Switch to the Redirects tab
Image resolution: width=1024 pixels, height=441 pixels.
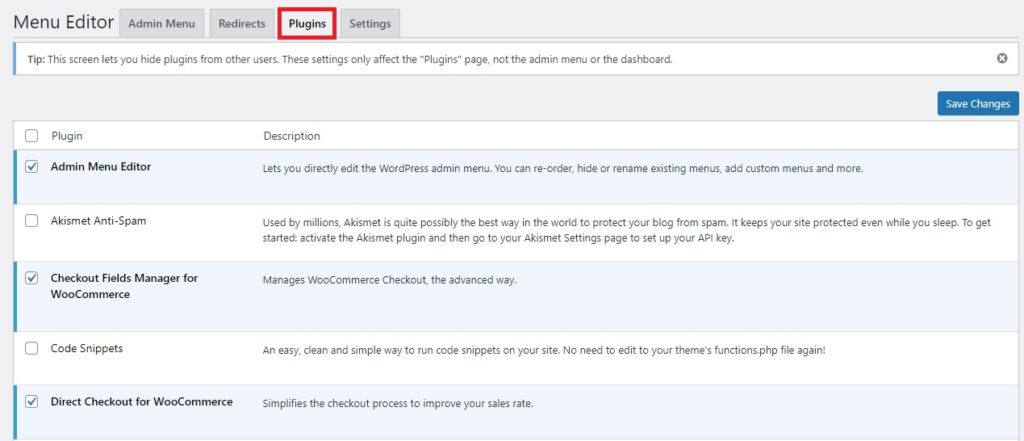point(242,24)
